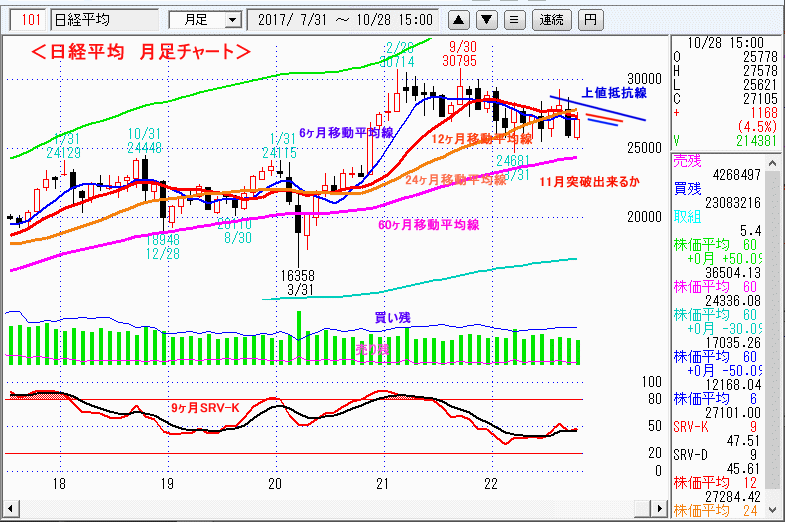Select the SRV-D entry in the side panel
This screenshot has height=522, width=785.
pos(688,453)
